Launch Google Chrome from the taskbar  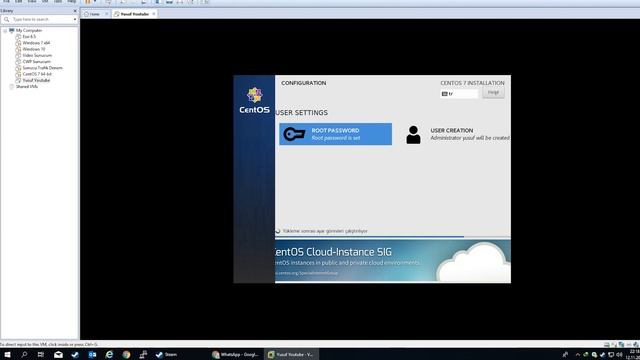[126, 354]
